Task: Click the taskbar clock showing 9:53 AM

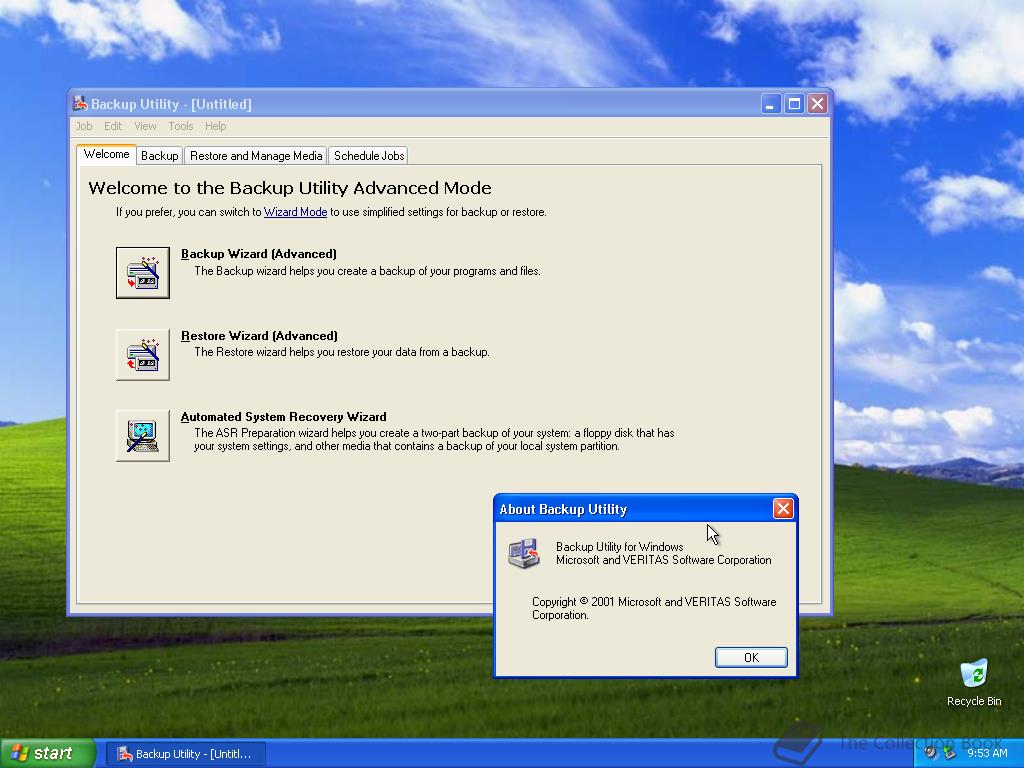Action: [987, 753]
